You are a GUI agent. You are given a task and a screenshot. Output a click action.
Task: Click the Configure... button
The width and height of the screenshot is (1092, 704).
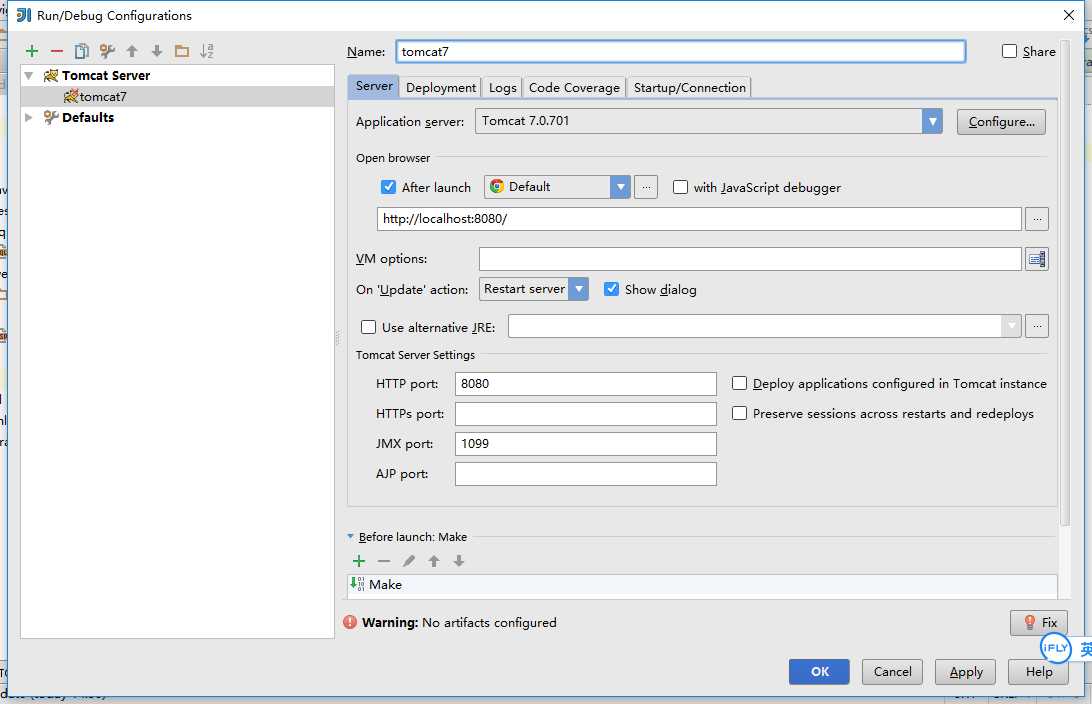(1001, 122)
